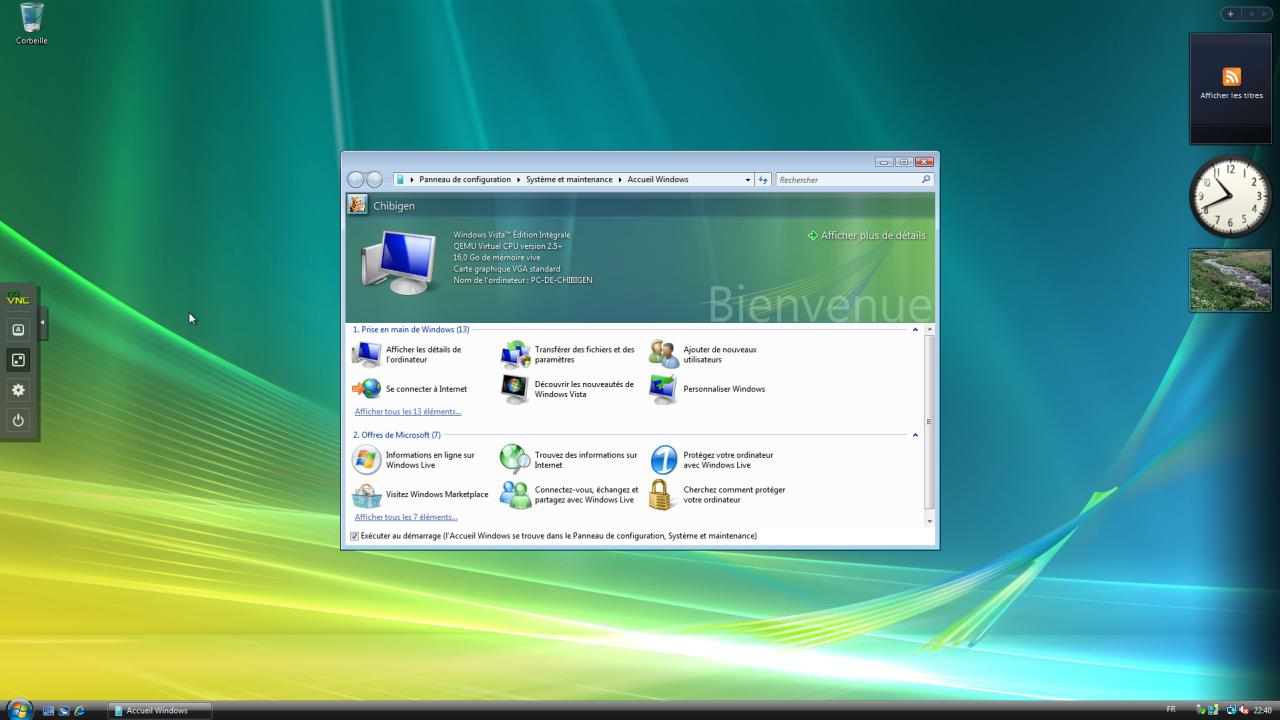Select Se connecter à Internet

point(426,389)
